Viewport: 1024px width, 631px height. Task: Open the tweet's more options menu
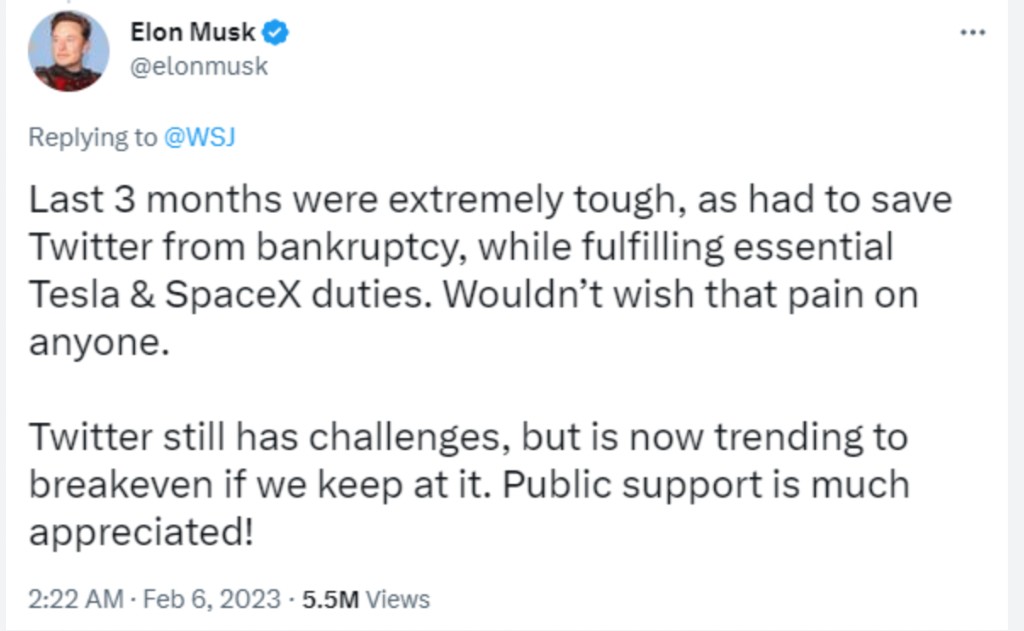pos(972,32)
